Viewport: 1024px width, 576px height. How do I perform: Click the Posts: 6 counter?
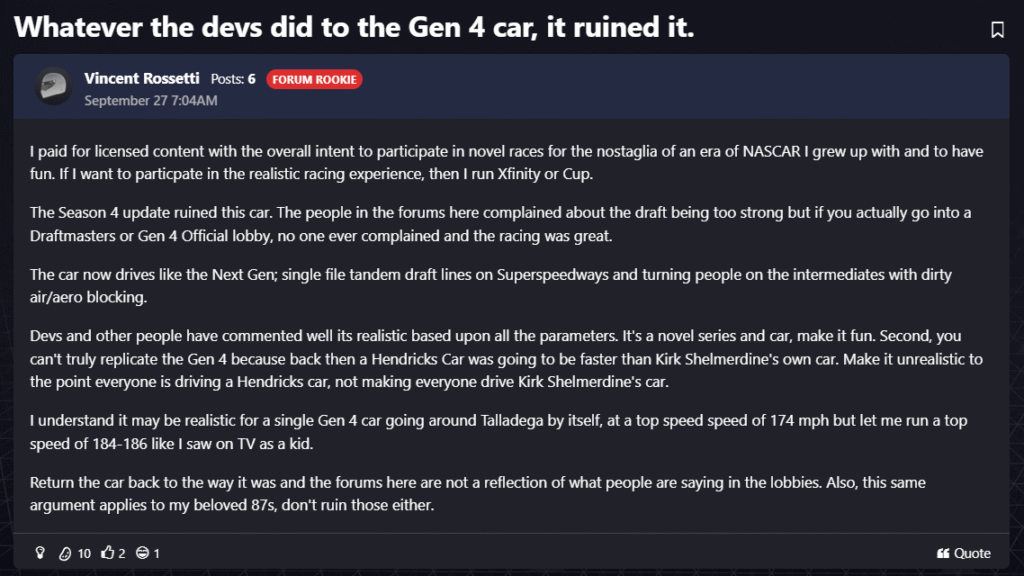point(233,79)
